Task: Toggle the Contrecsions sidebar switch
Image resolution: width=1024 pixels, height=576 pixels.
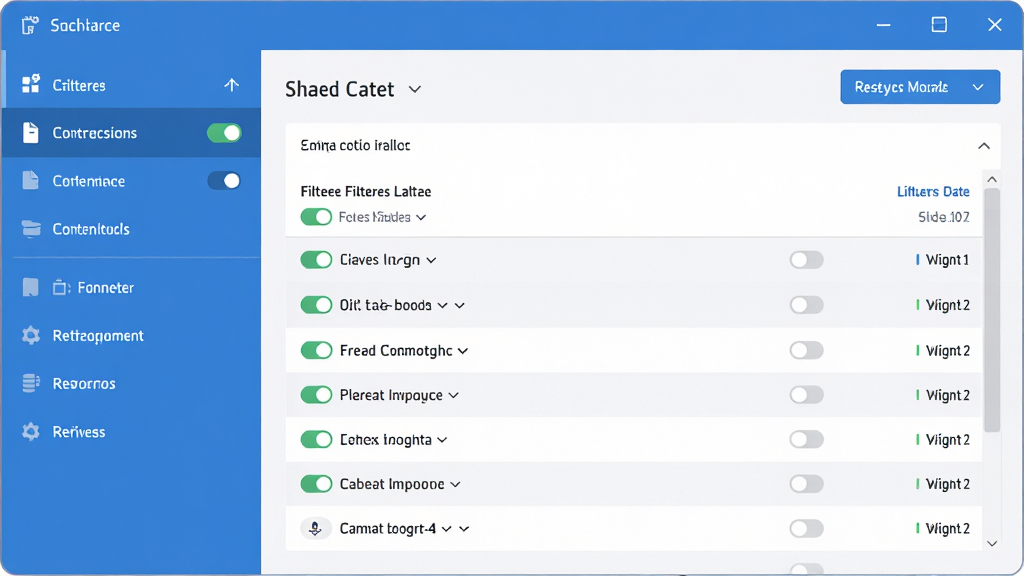Action: pos(224,133)
